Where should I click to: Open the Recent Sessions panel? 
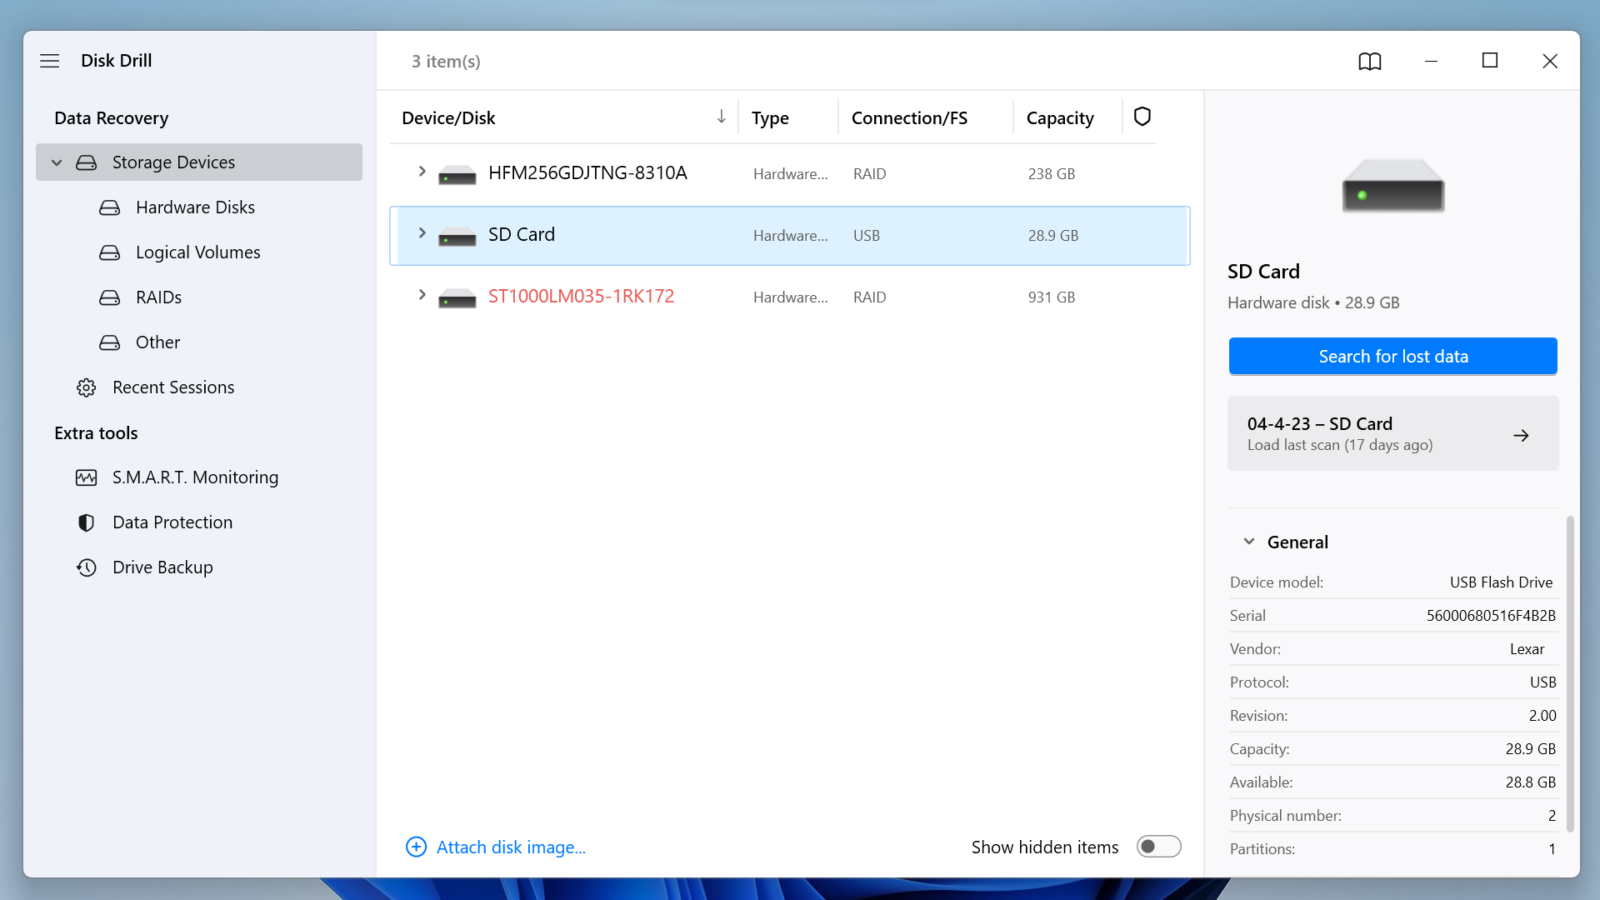click(x=173, y=387)
